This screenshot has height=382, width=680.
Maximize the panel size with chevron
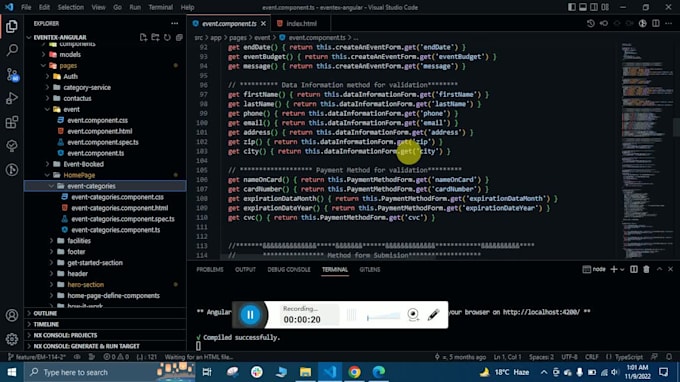[659, 269]
